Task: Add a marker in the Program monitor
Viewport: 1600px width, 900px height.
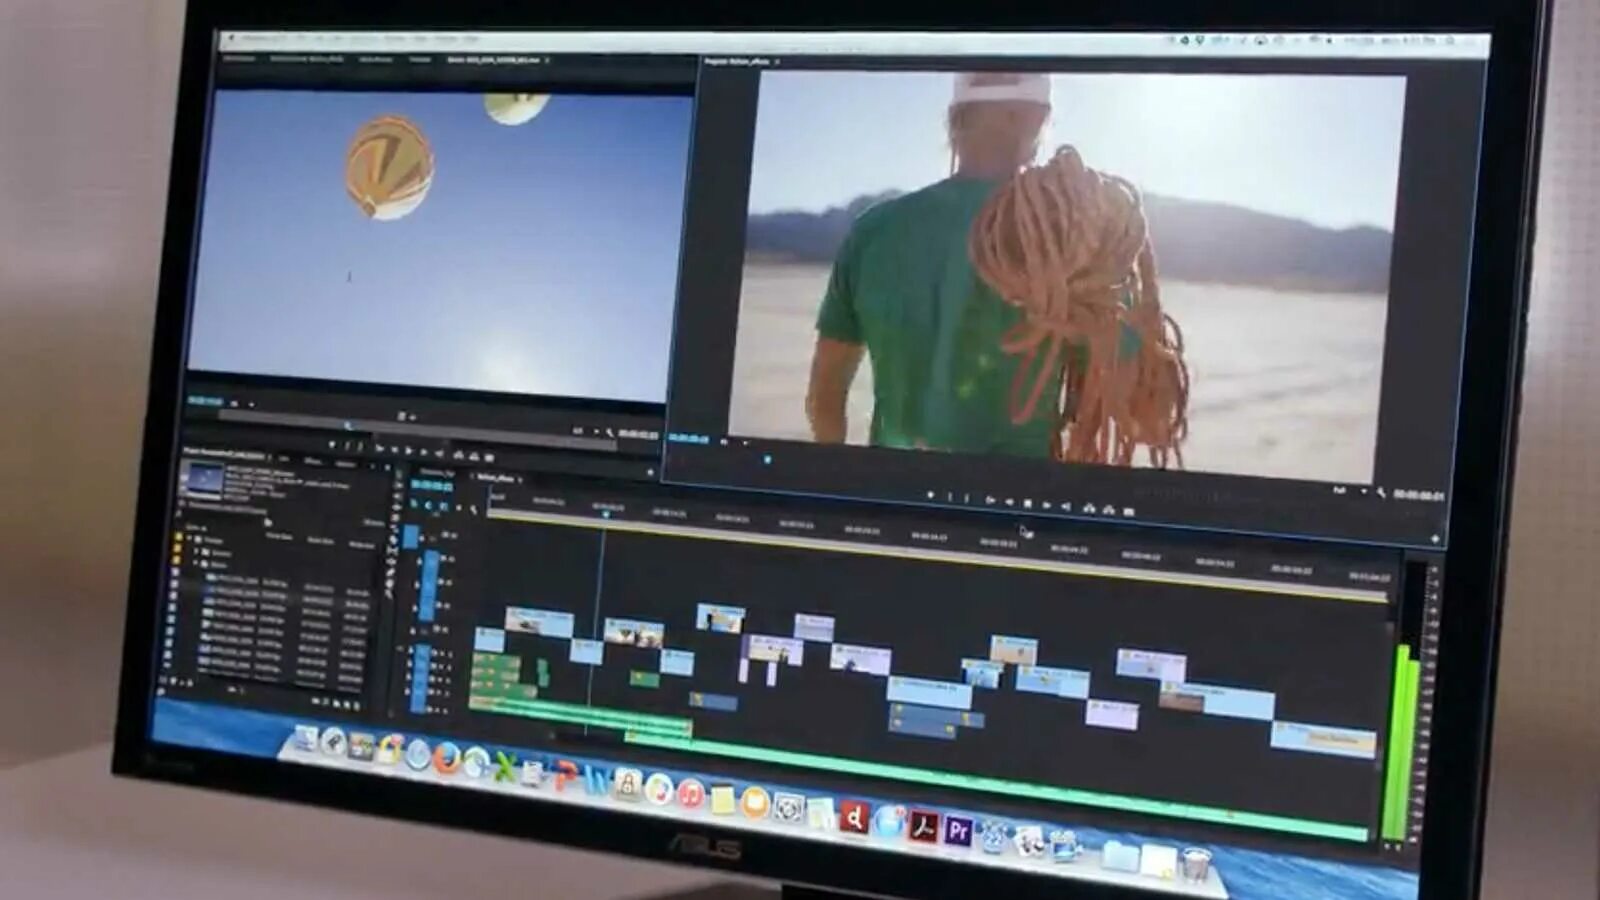Action: (930, 496)
